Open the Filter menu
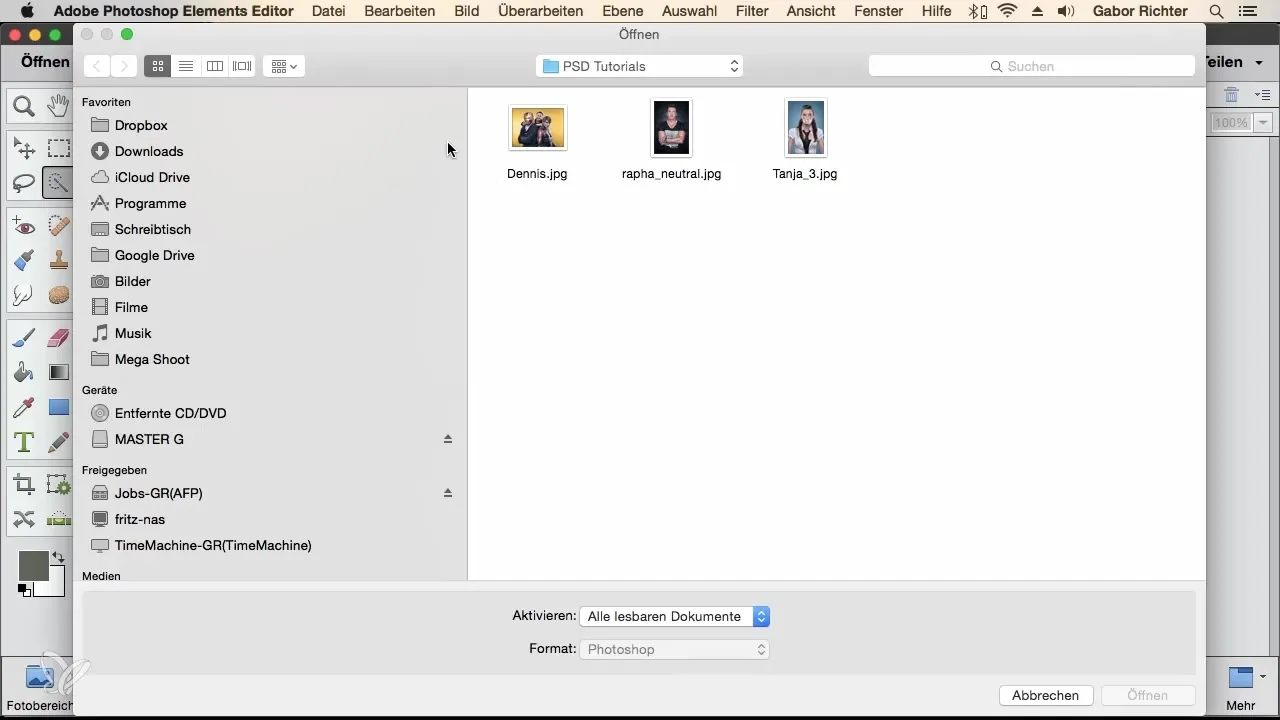The image size is (1280, 720). point(751,11)
